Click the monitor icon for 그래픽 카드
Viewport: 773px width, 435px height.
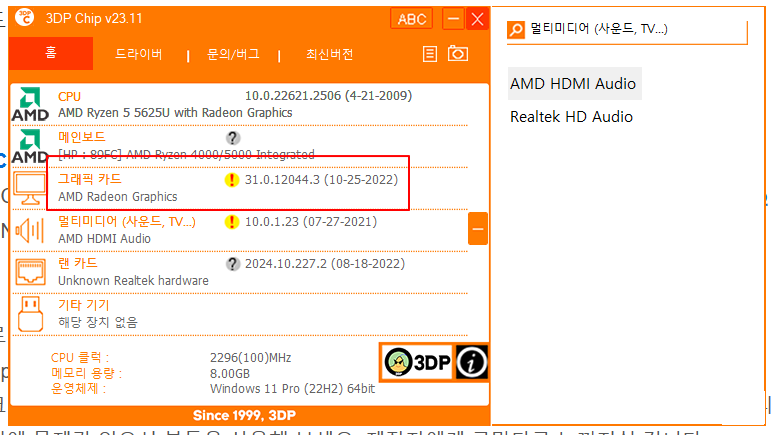click(x=30, y=188)
